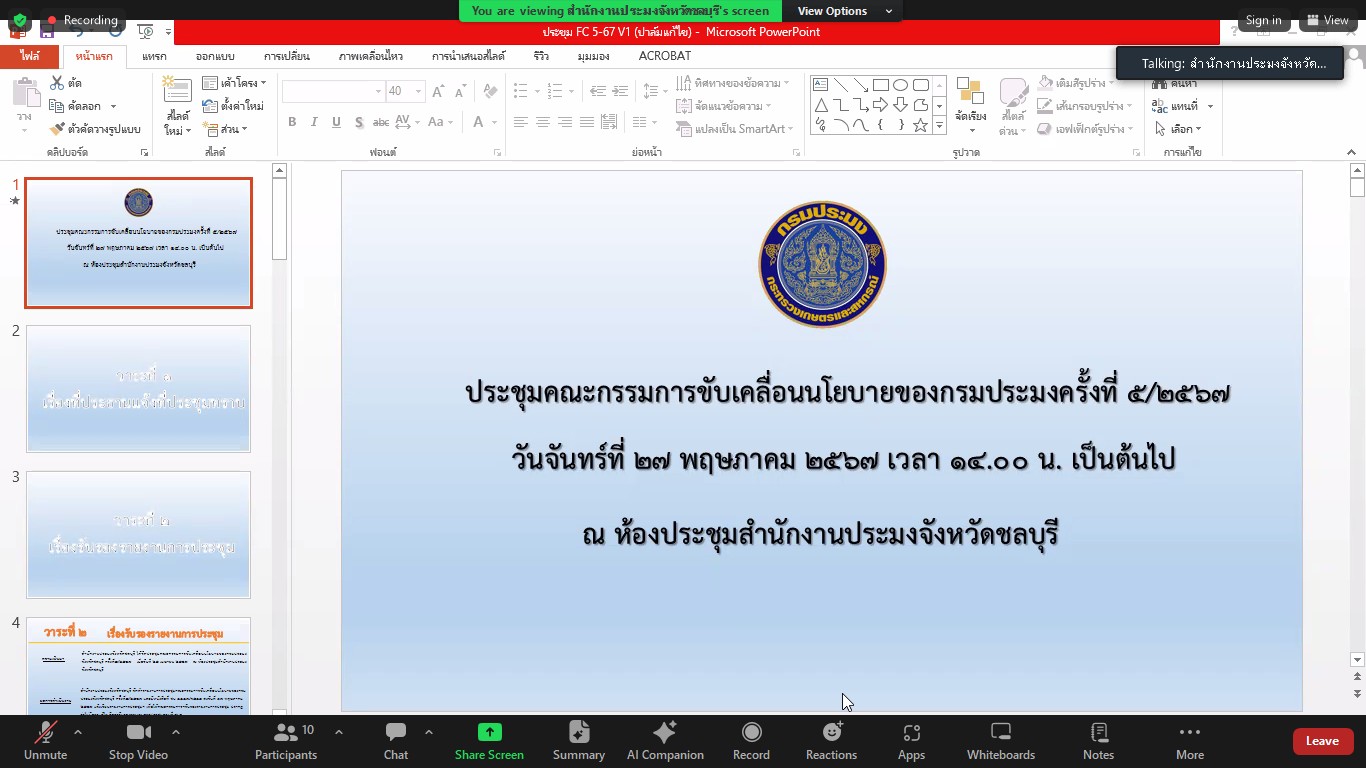Center paragraph text in ribbon
1366x768 pixels.
tap(543, 122)
